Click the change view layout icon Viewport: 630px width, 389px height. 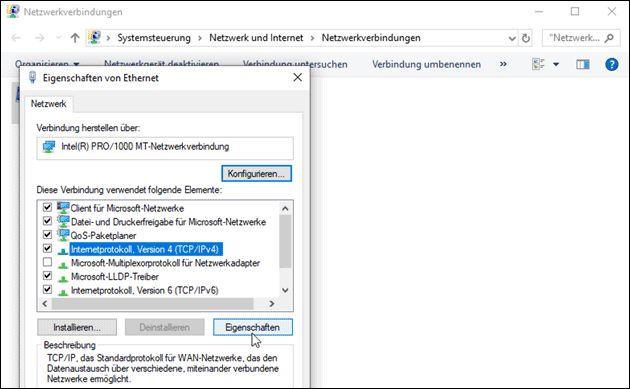[538, 64]
